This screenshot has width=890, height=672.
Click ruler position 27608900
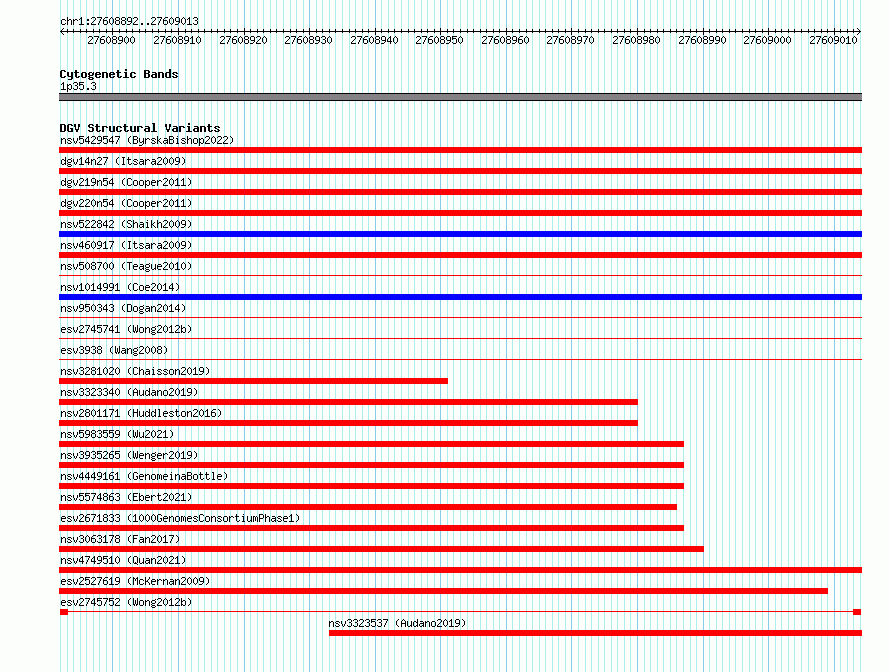tap(112, 40)
